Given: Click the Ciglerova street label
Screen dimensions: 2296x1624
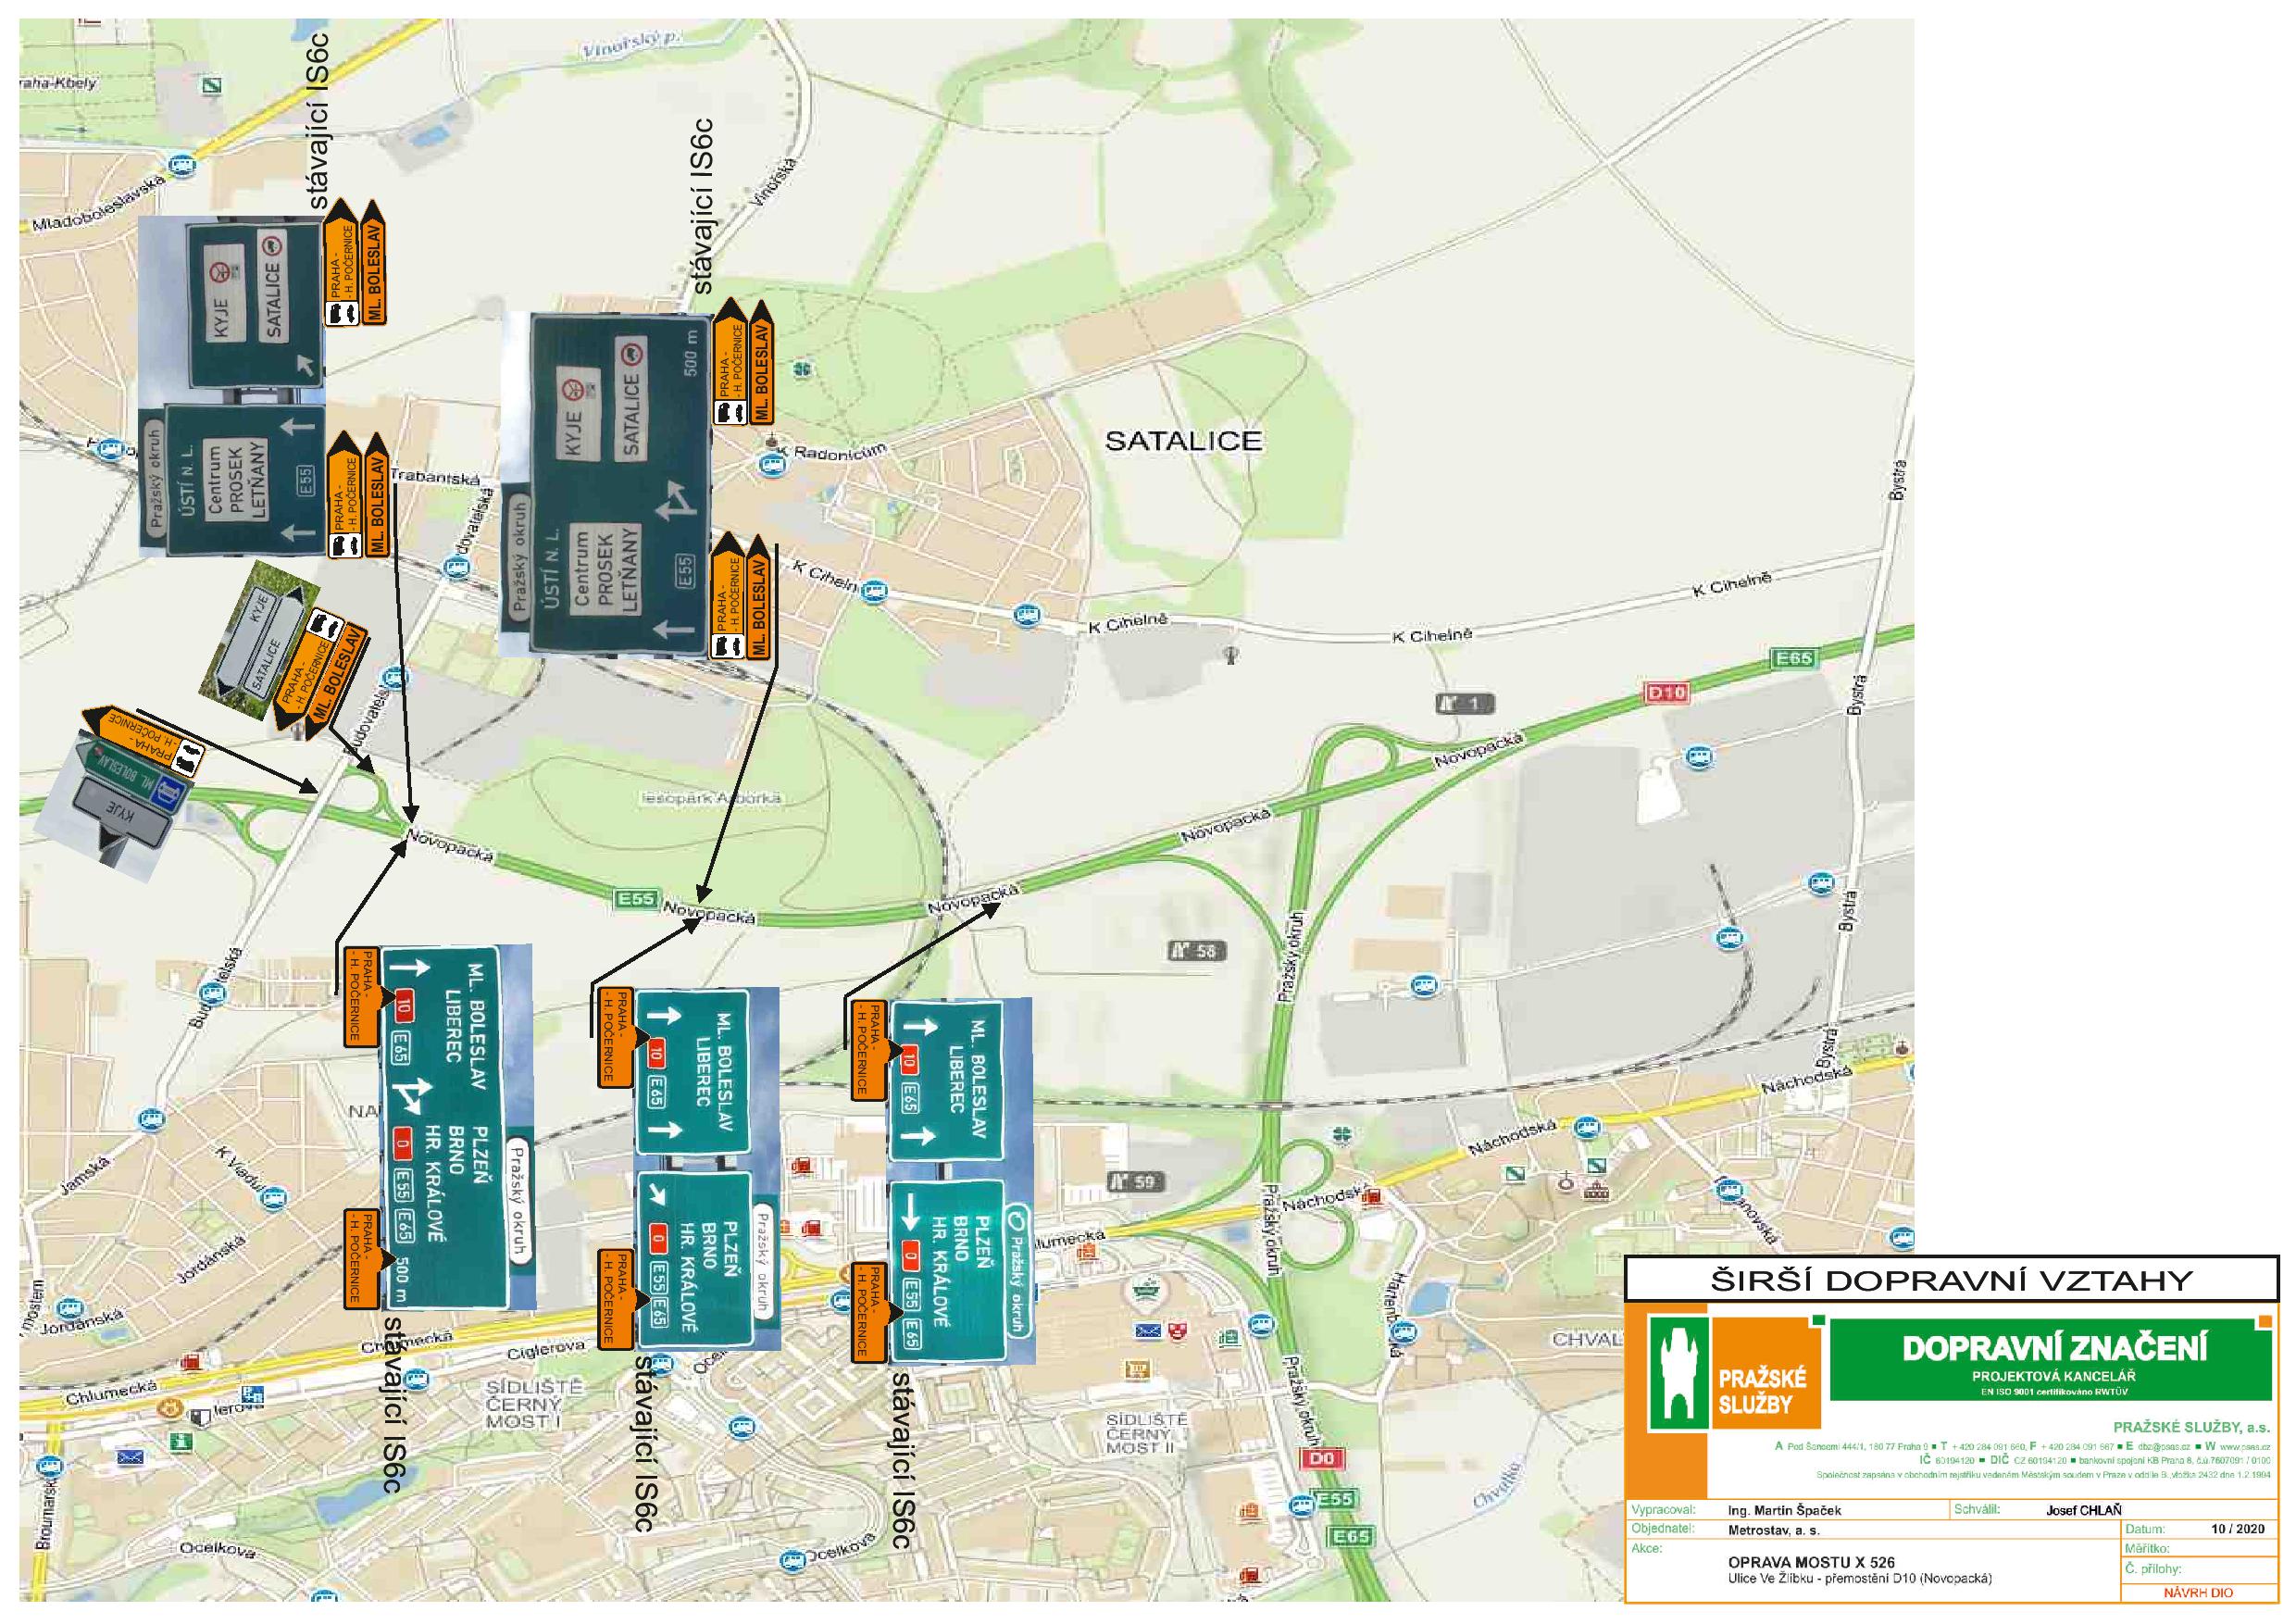Looking at the screenshot, I should click(544, 1349).
